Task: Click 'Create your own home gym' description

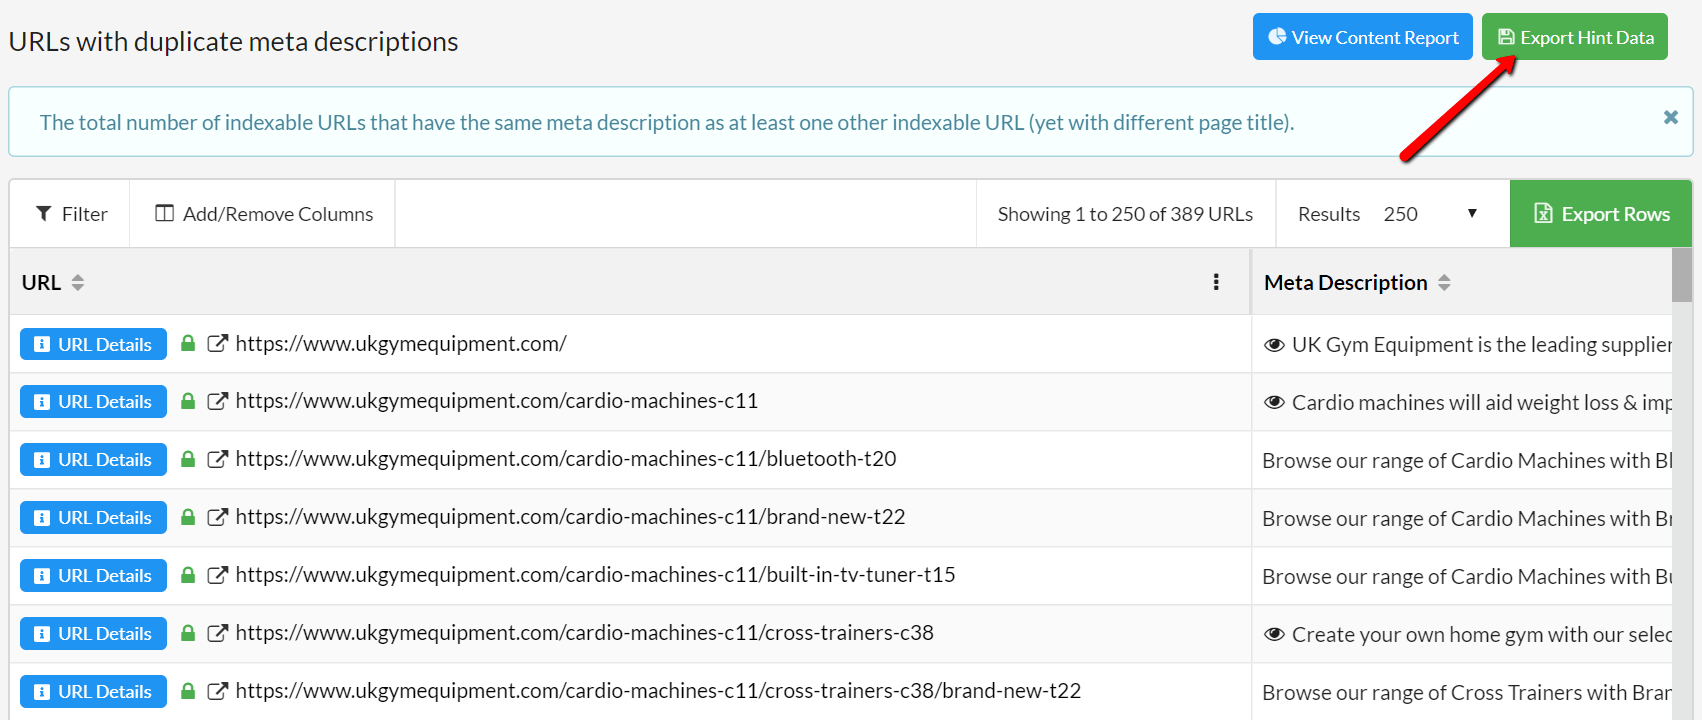Action: [1481, 635]
